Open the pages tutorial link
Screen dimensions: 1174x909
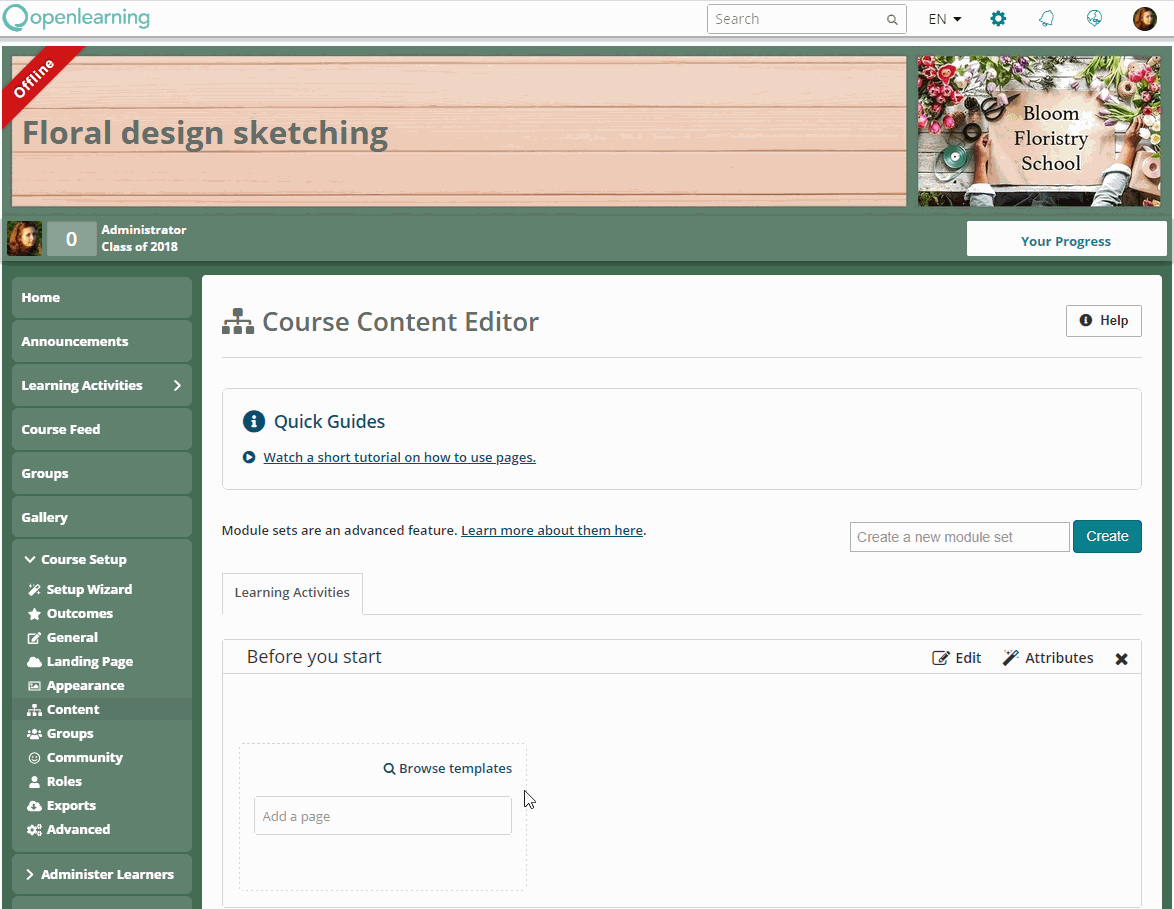(x=399, y=457)
